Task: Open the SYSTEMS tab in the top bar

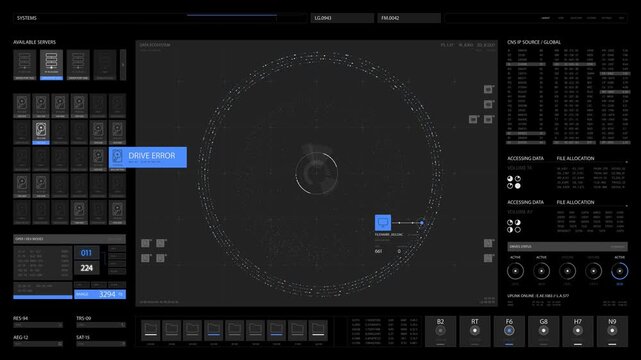Action: (x=27, y=18)
